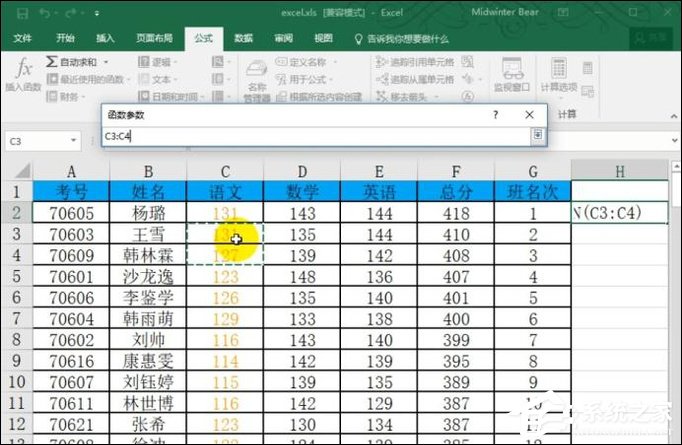Collapse the ribbon with the chevron
682x445 pixels.
pyautogui.click(x=674, y=116)
